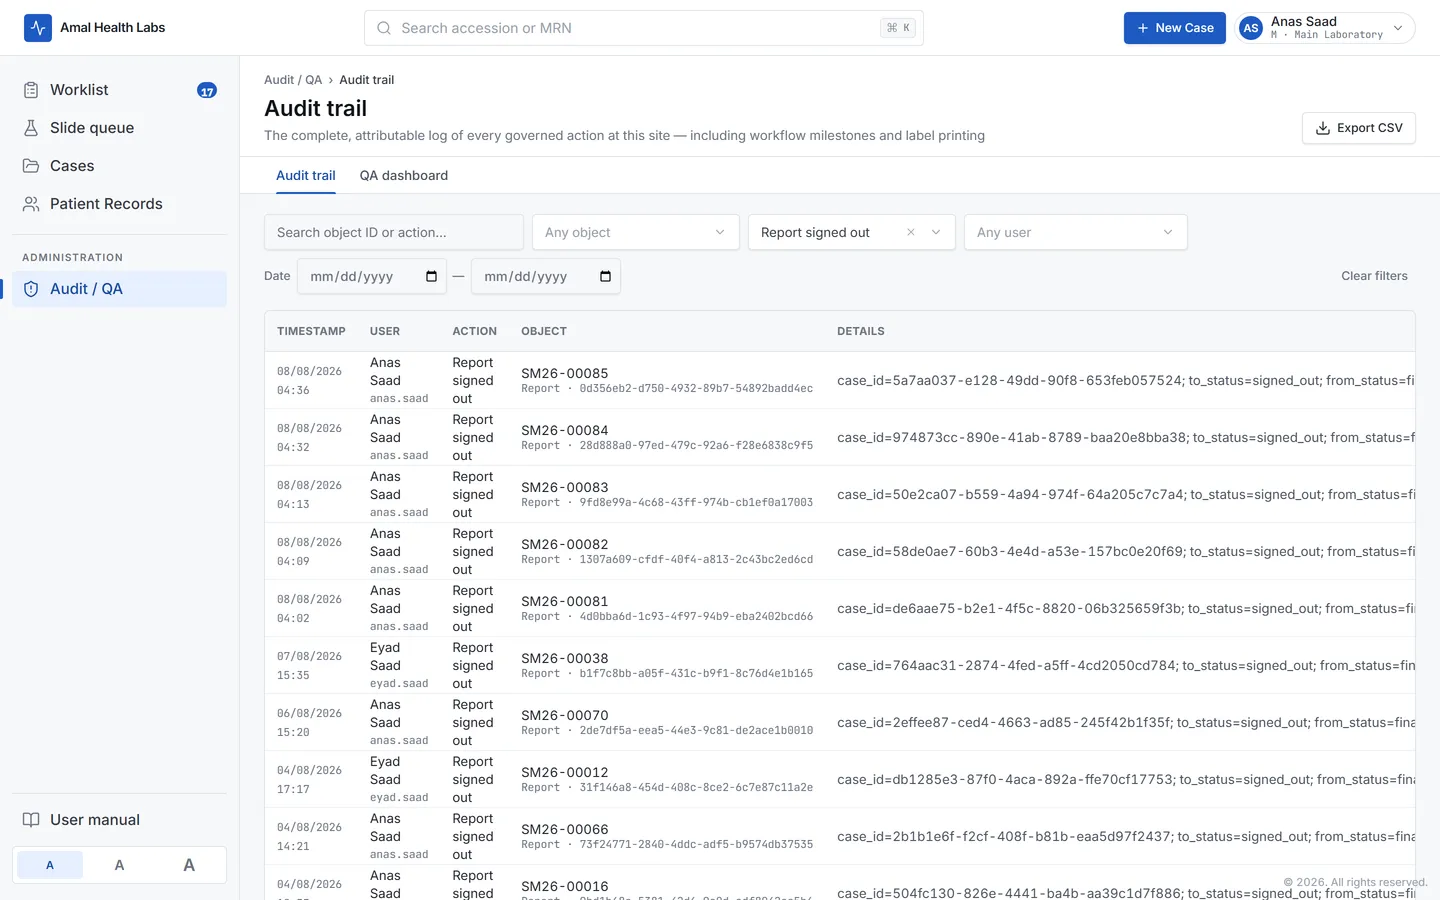Screen dimensions: 1440x900
Task: Open Worklist in the sidebar
Action: click(120, 90)
